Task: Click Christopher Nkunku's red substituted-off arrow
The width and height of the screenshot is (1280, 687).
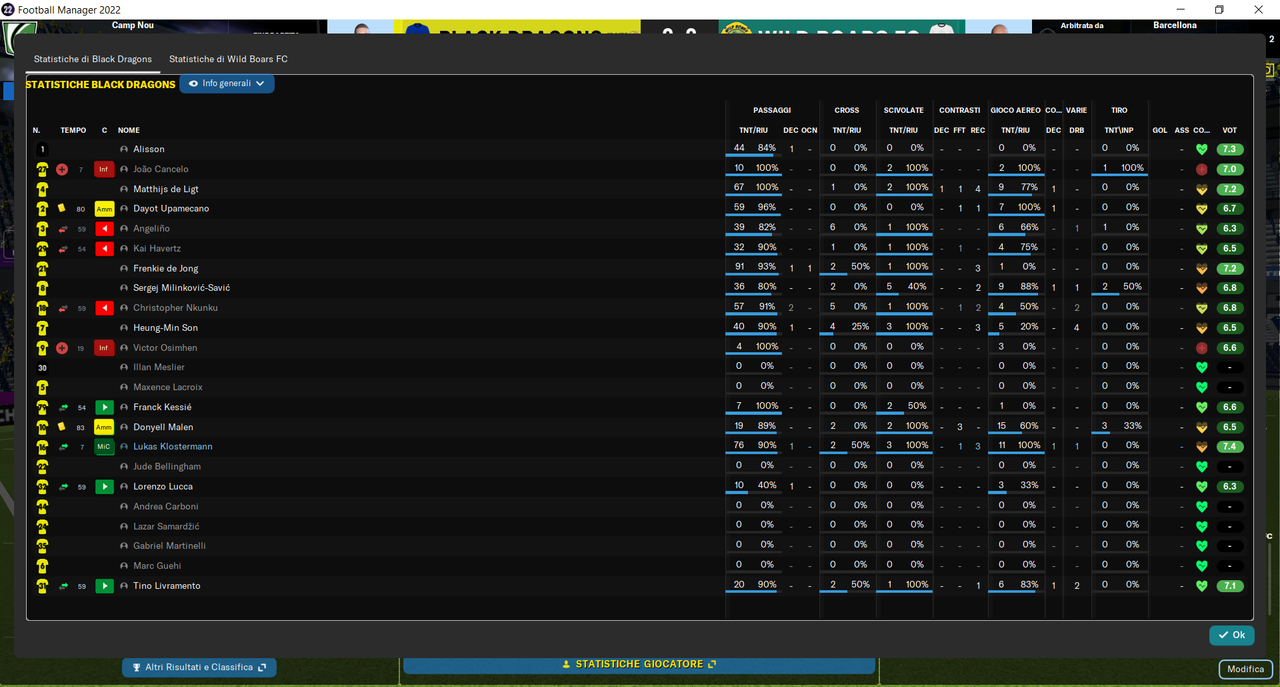Action: [104, 308]
